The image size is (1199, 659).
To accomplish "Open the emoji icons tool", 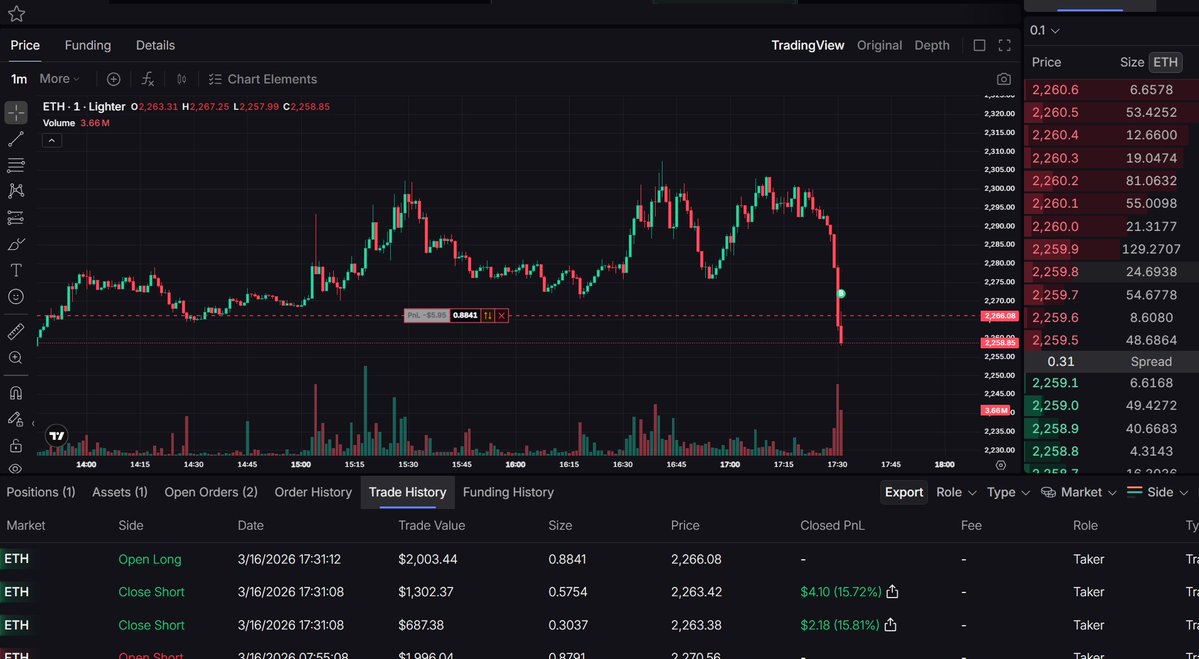I will [16, 297].
